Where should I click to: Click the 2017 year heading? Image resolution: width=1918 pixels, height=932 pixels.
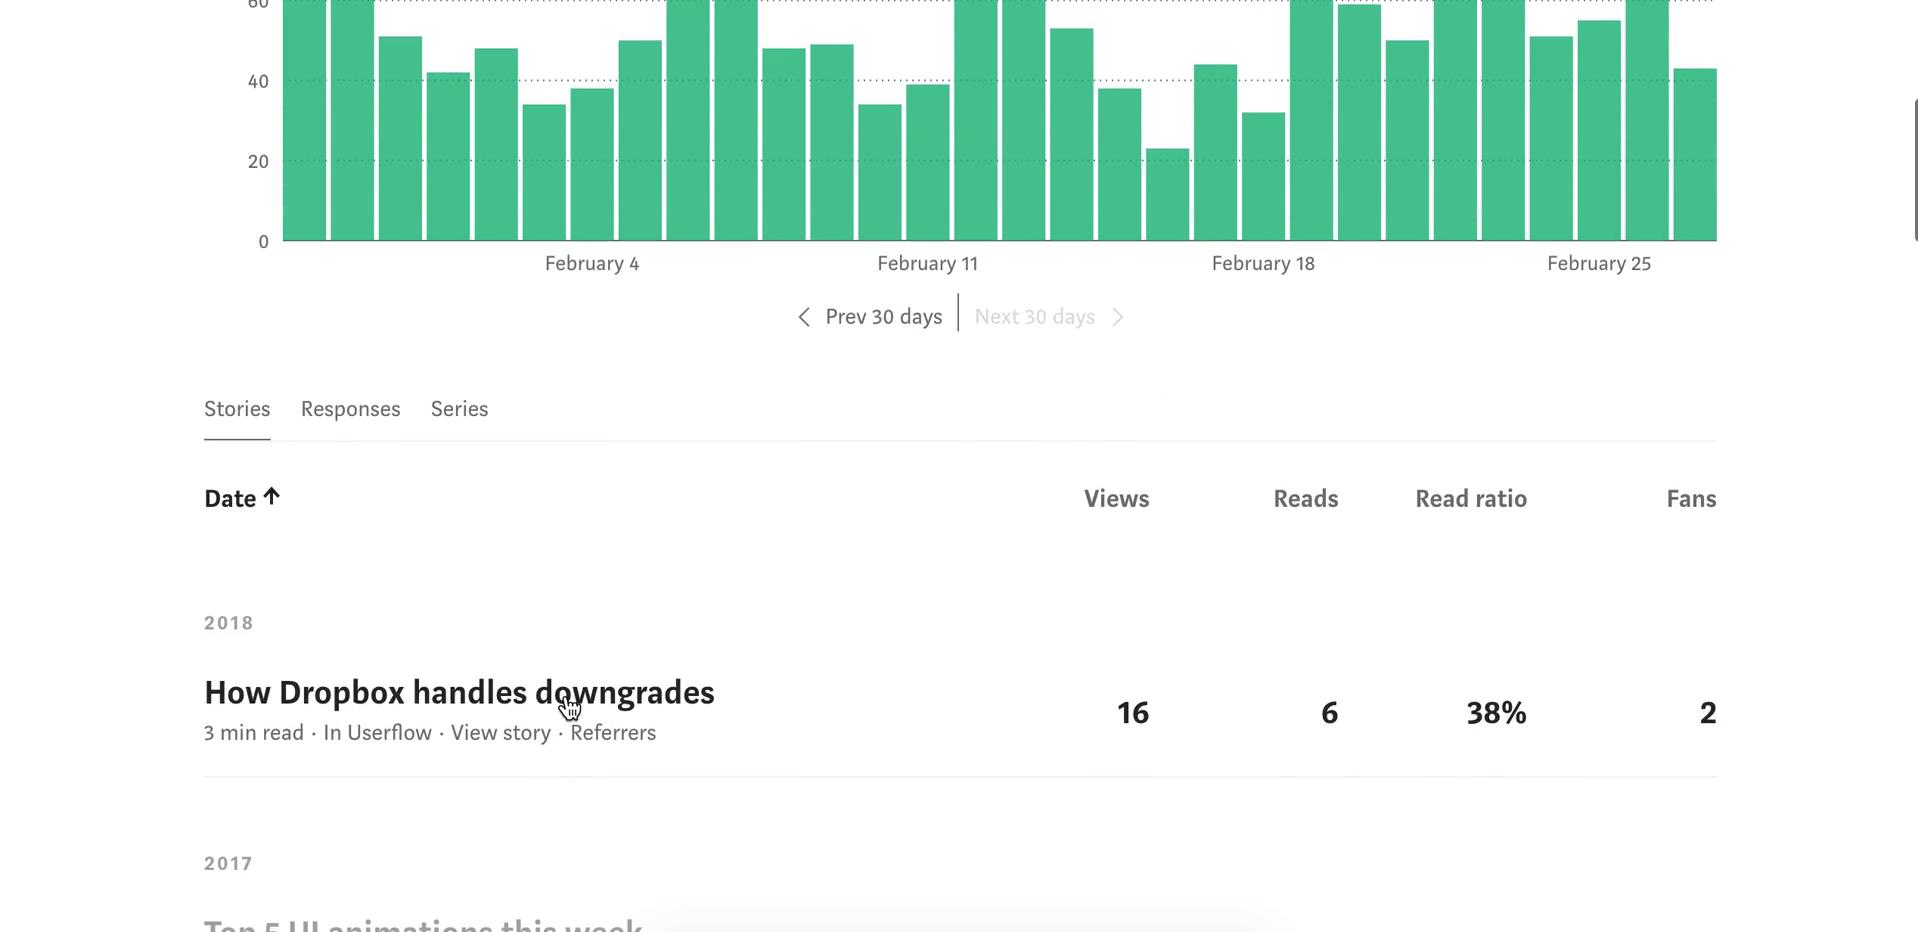coord(229,864)
